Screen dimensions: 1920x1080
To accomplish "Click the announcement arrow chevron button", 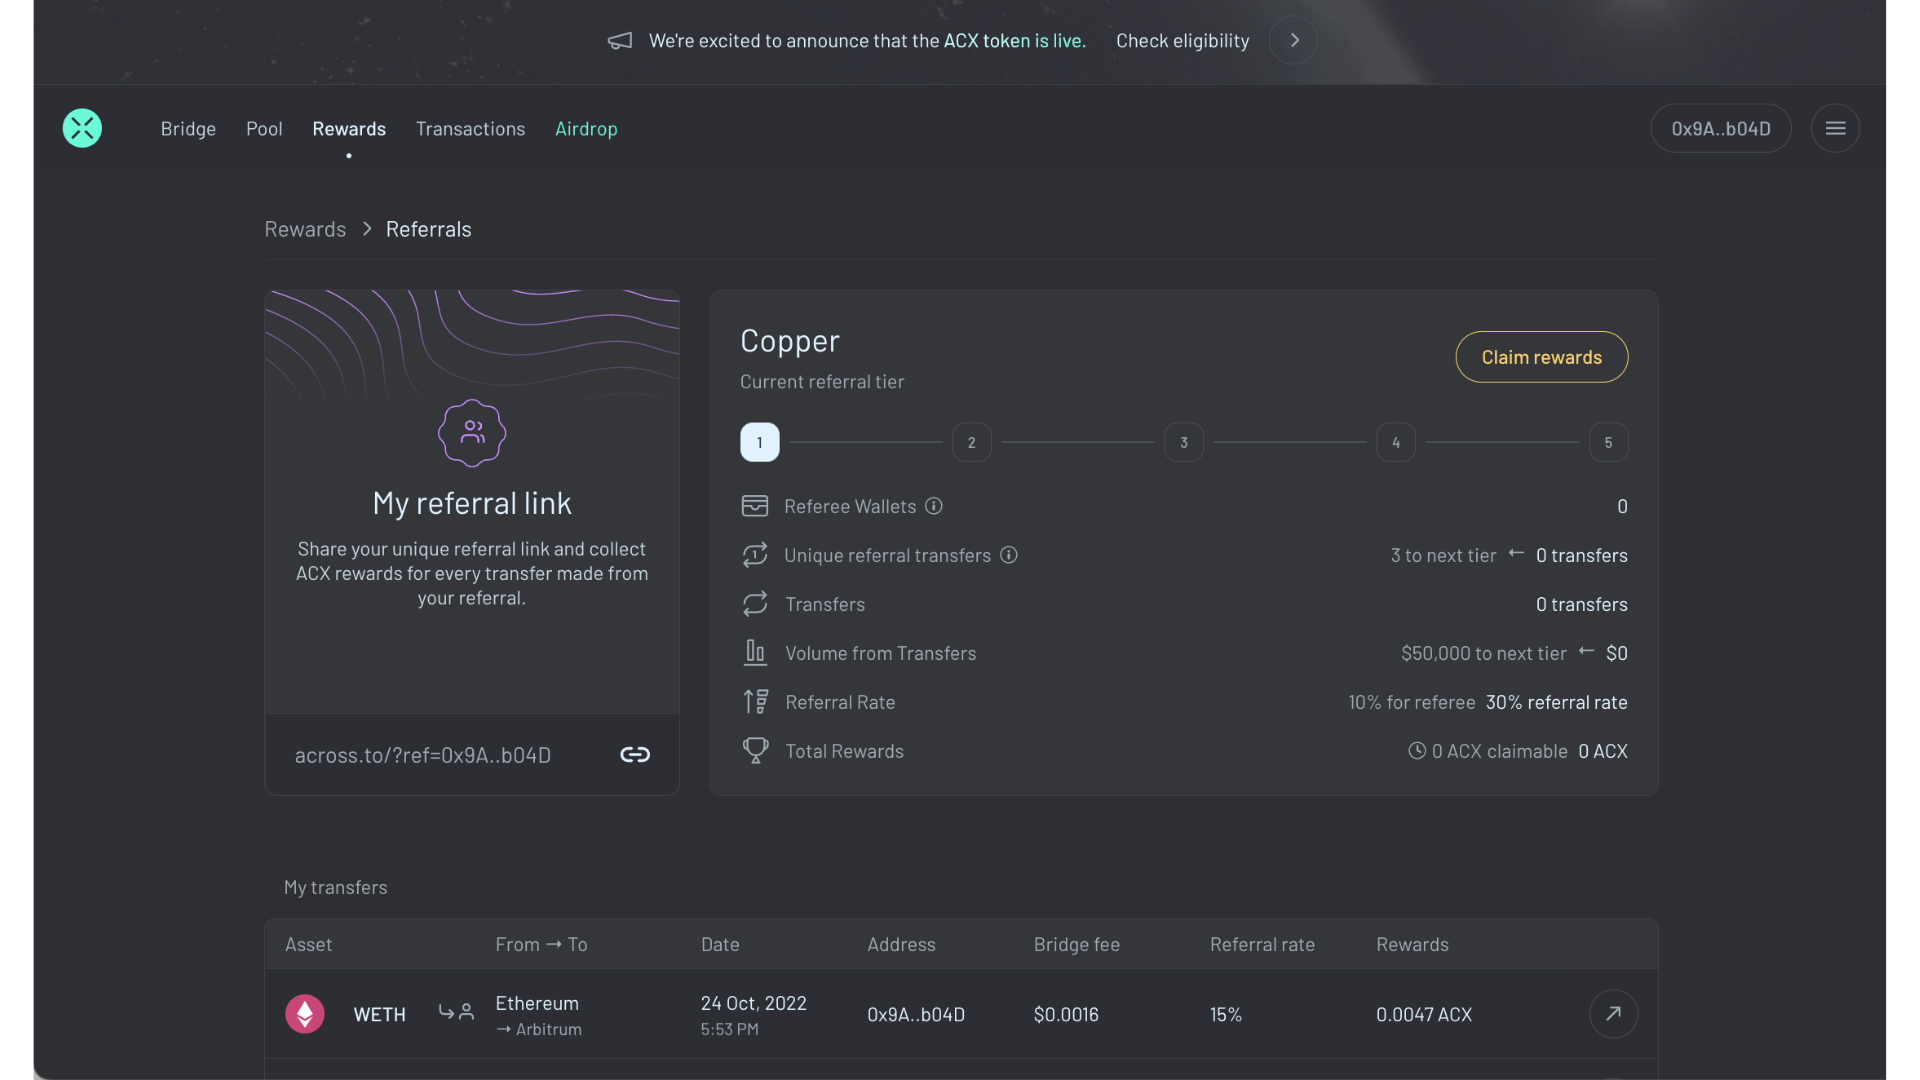I will [x=1294, y=41].
